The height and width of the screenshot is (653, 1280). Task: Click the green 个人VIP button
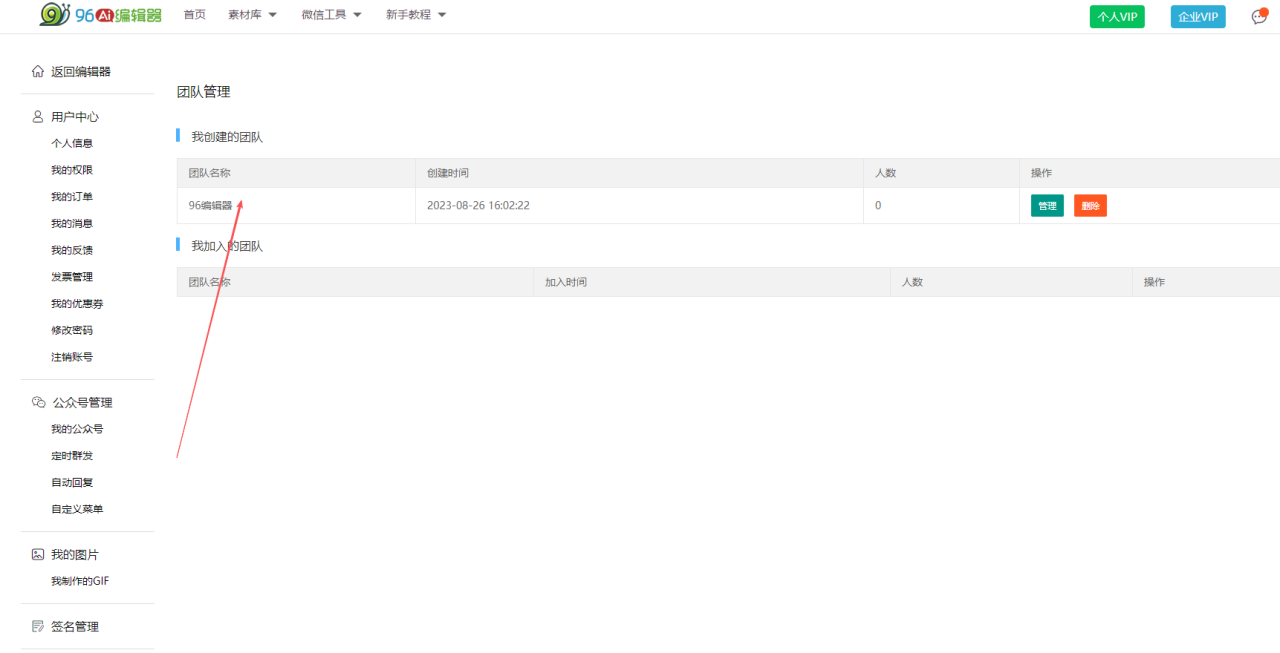pyautogui.click(x=1116, y=16)
